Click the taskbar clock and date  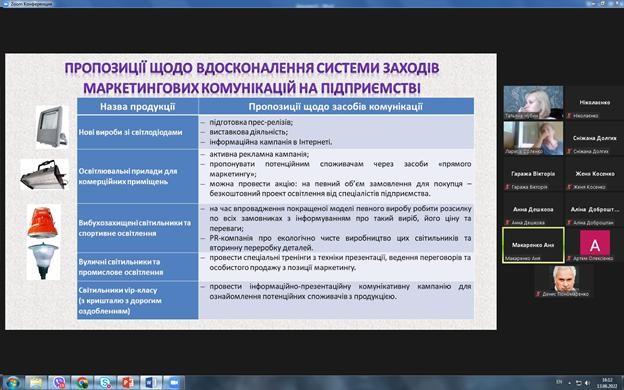point(607,383)
